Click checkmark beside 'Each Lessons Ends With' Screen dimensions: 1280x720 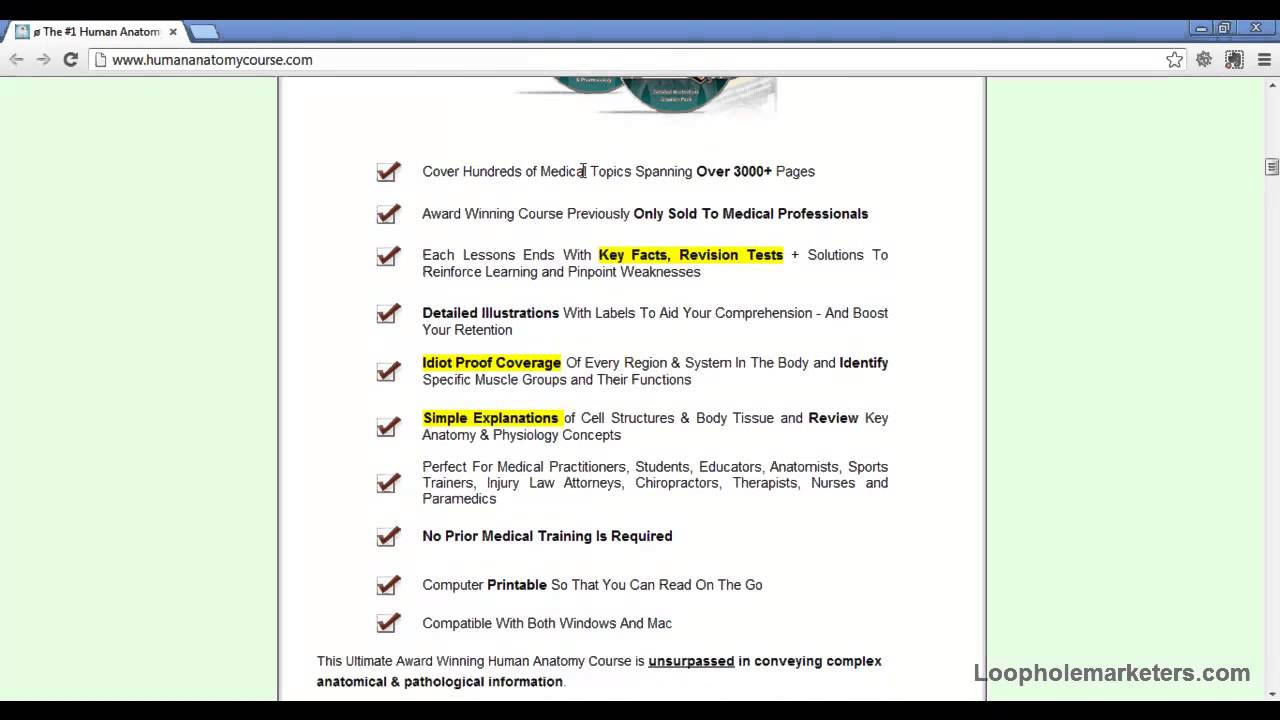[388, 256]
